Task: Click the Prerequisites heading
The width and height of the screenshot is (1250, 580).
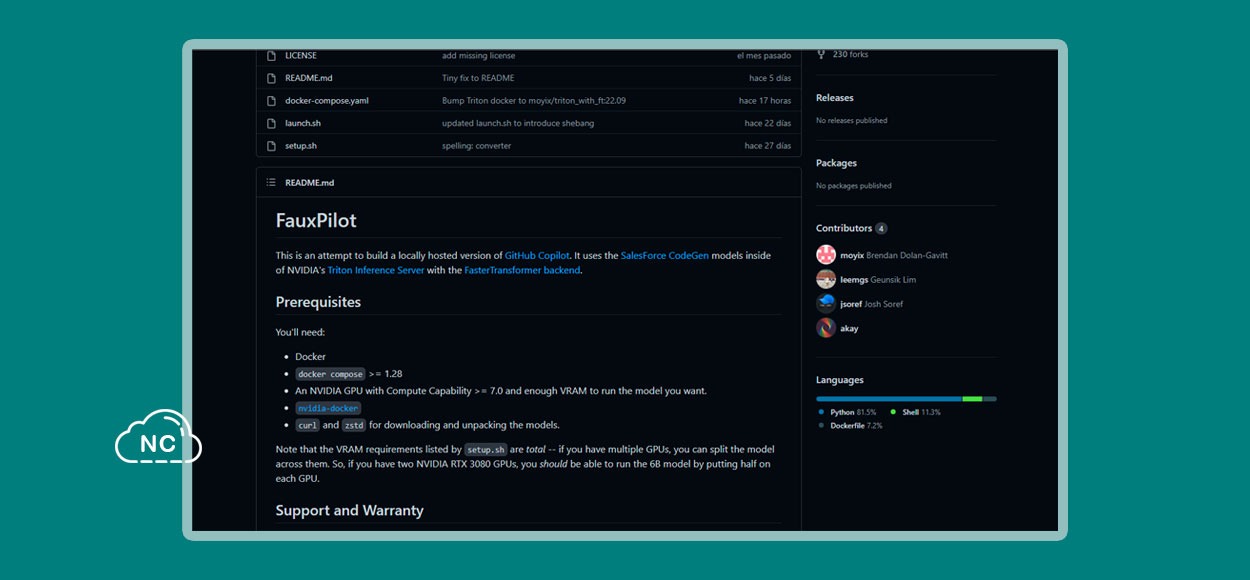Action: point(318,302)
